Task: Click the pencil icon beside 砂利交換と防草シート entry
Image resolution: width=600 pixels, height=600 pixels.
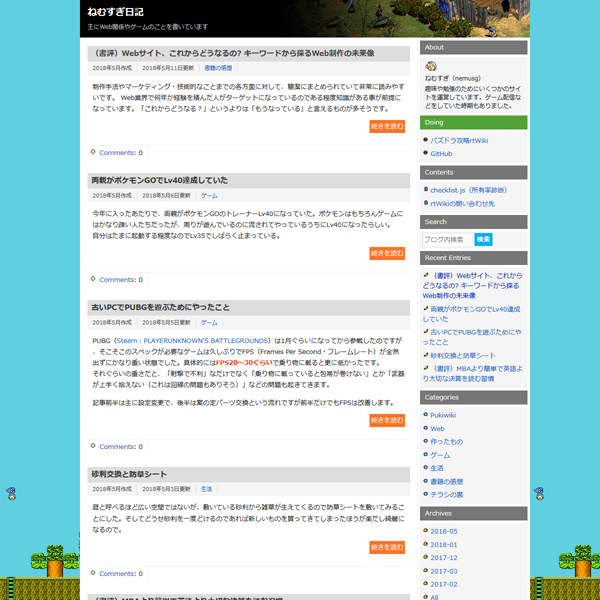Action: click(425, 355)
